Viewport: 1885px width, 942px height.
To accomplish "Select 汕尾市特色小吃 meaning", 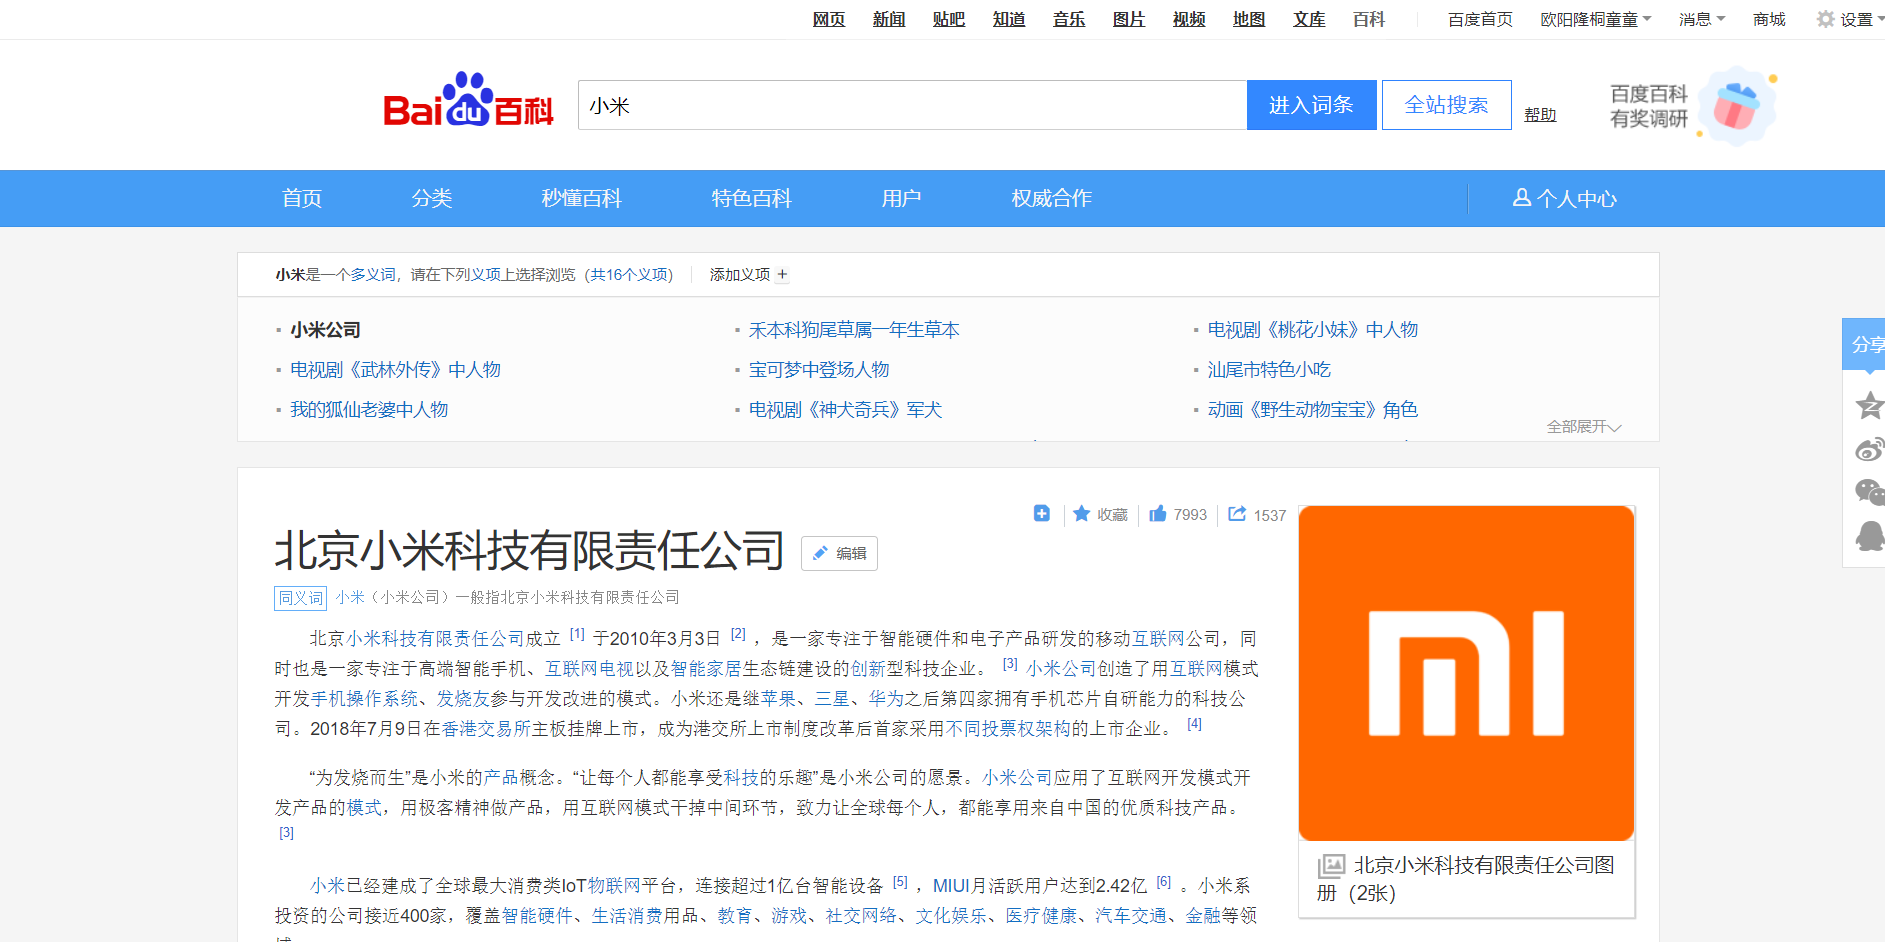I will 1269,370.
